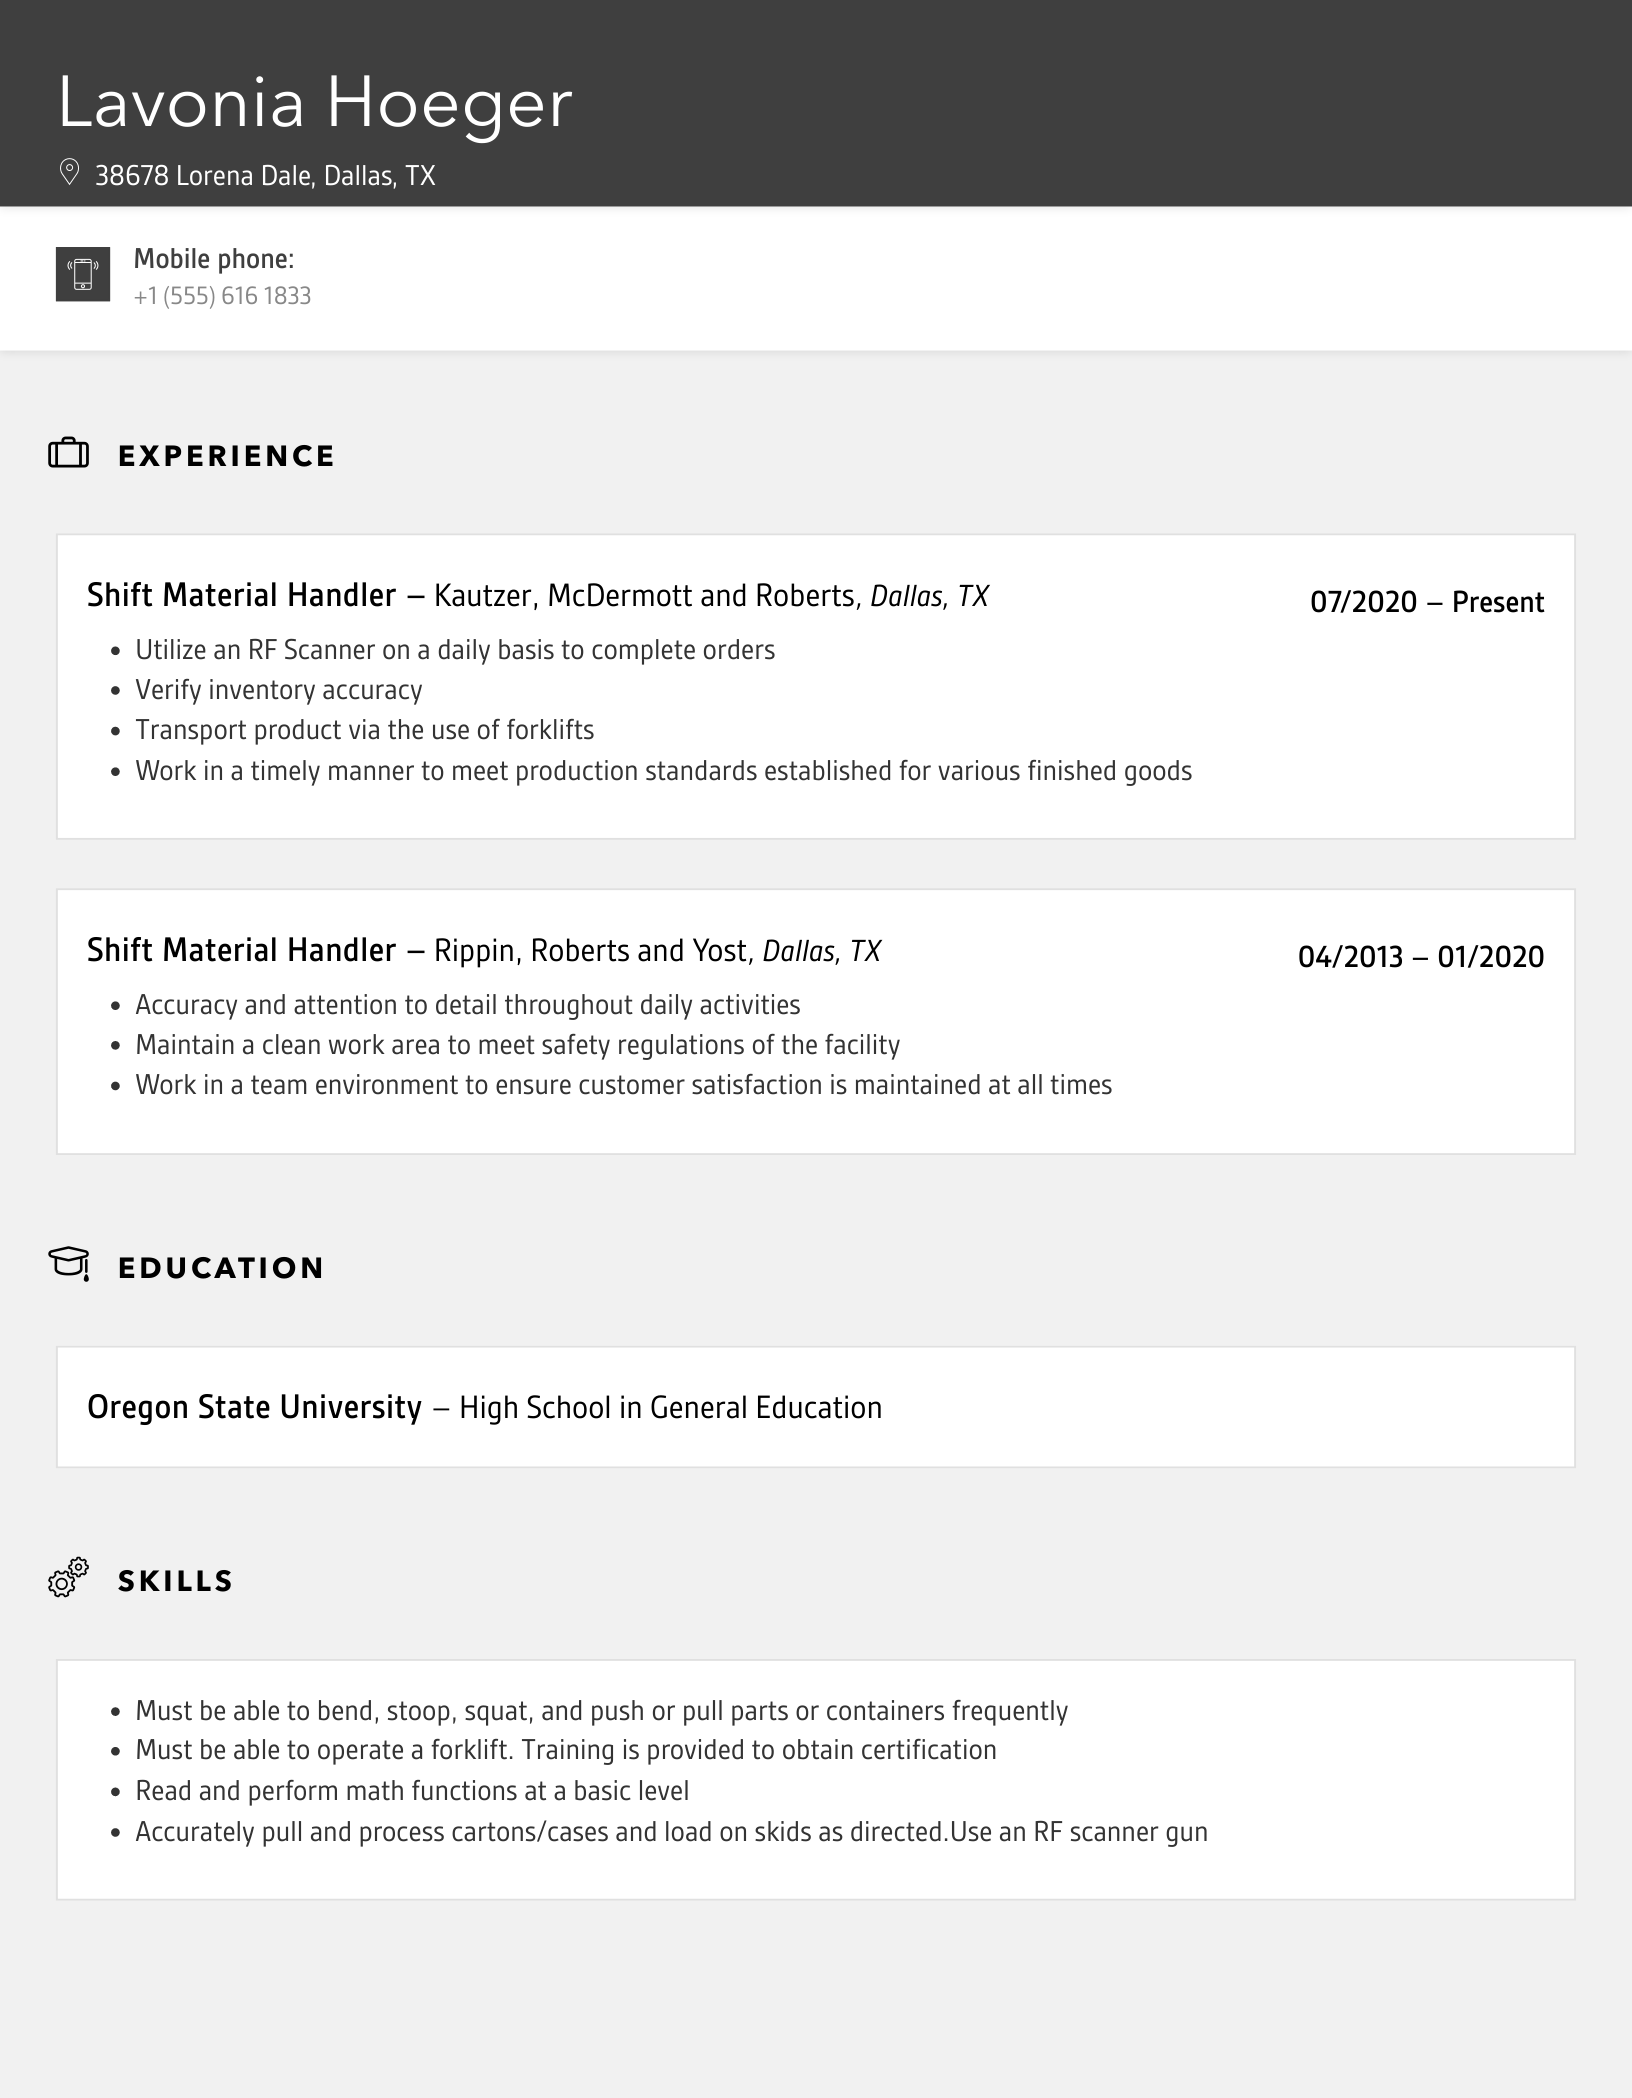Viewport: 1632px width, 2098px height.
Task: Click Oregon State University entry
Action: click(254, 1408)
